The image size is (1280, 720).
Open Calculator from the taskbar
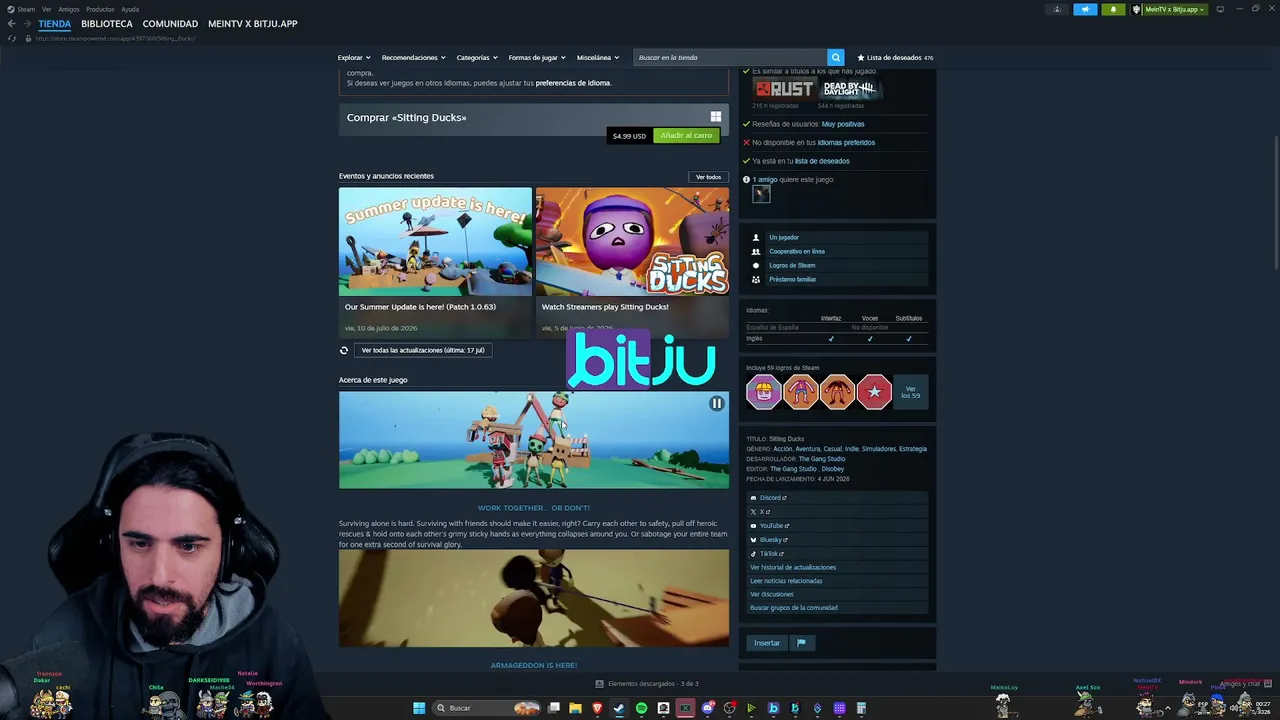861,708
